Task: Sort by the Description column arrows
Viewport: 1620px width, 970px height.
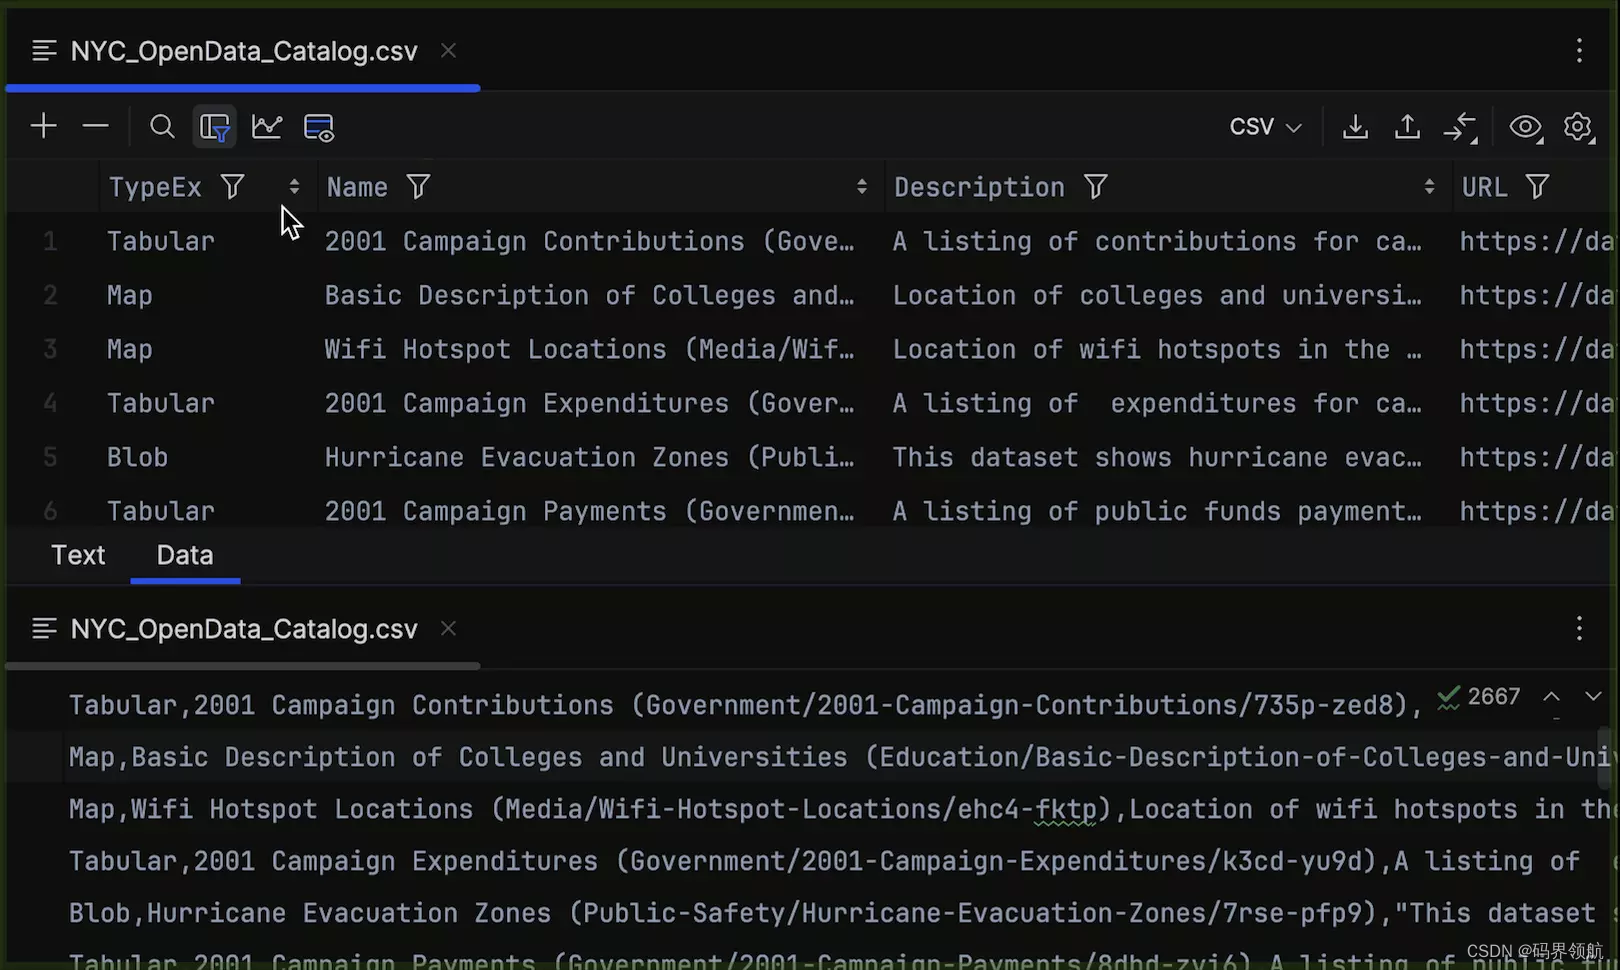Action: pos(1429,187)
